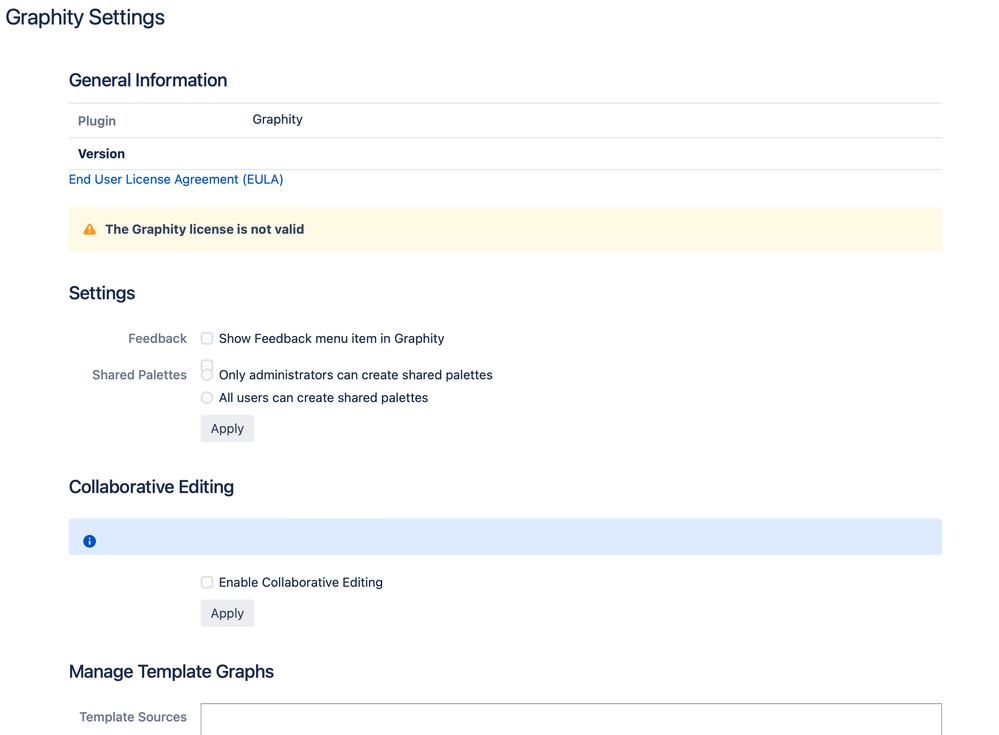This screenshot has height=735, width=999.
Task: Click the 'General Information' heading
Action: pos(148,80)
